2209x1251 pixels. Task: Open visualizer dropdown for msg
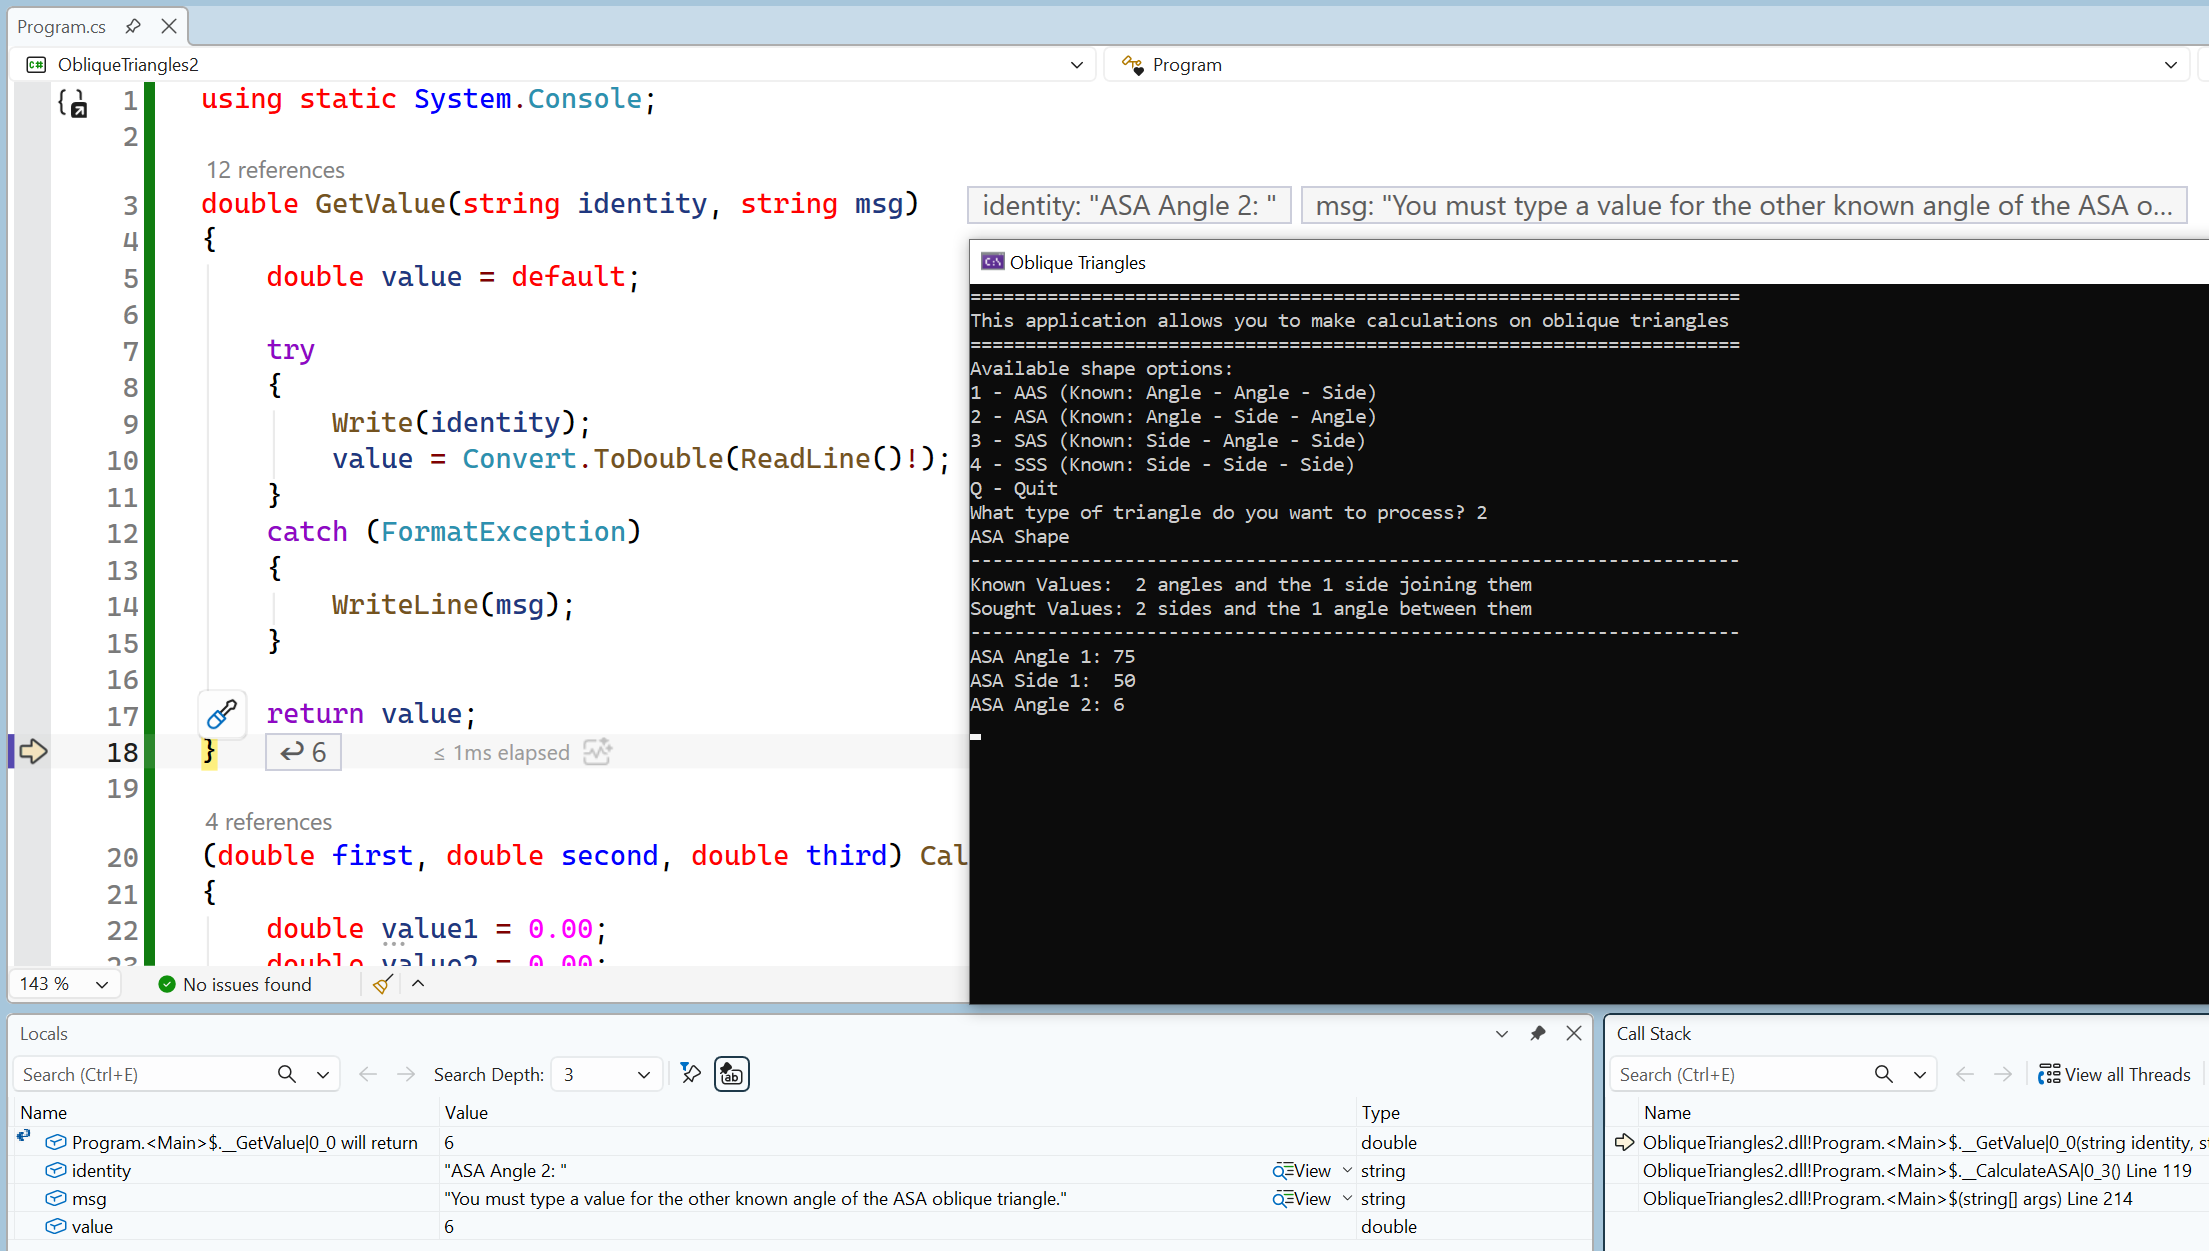click(1347, 1198)
